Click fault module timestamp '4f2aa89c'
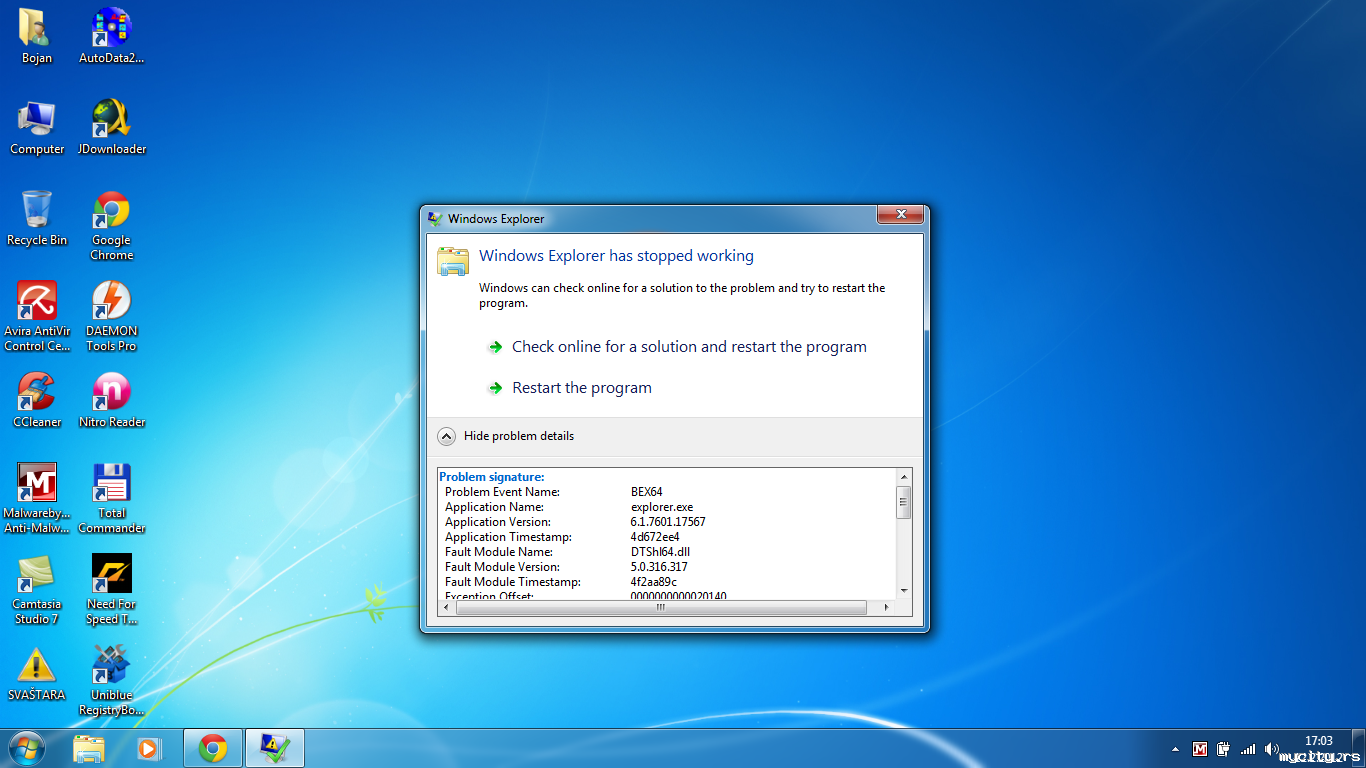The image size is (1366, 768). 654,582
